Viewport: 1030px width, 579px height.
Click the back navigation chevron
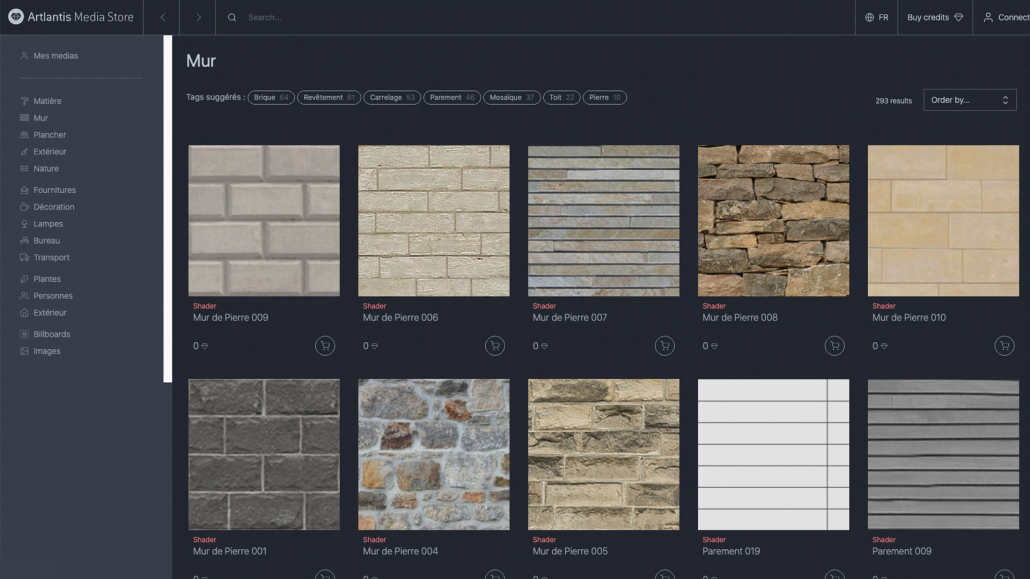coord(161,17)
